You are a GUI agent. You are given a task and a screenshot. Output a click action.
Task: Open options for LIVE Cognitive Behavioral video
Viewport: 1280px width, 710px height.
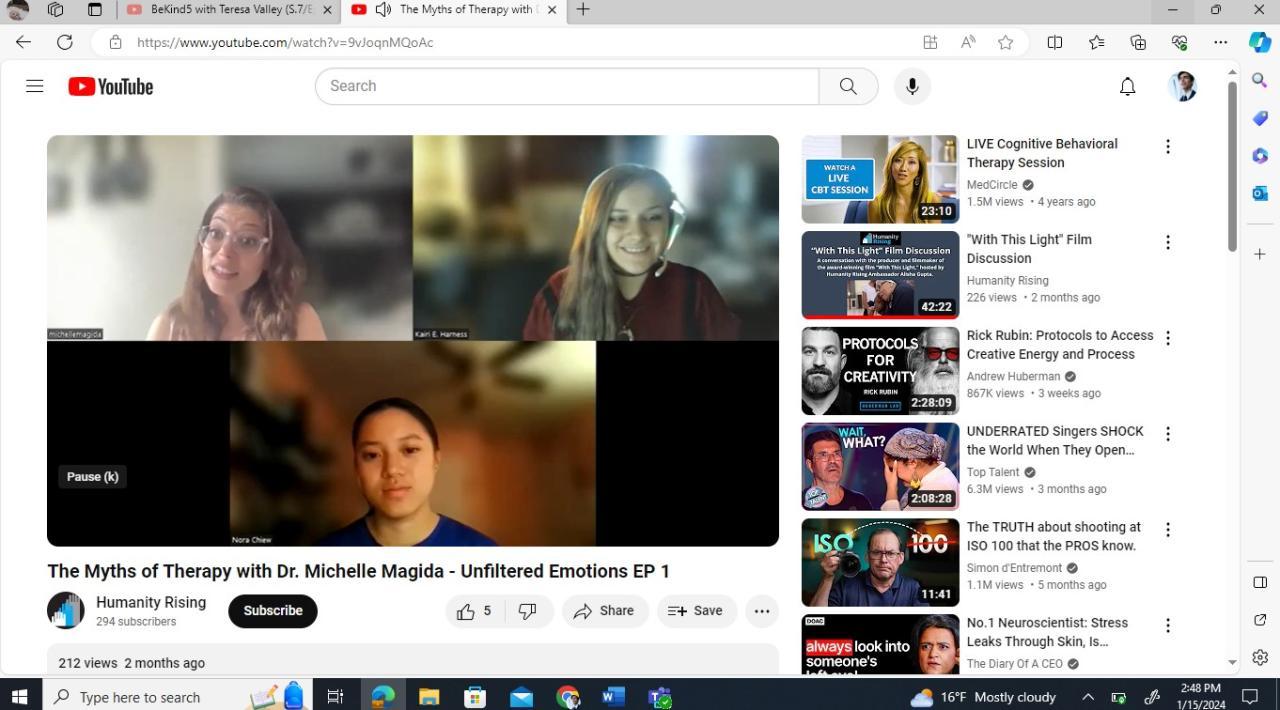1167,147
